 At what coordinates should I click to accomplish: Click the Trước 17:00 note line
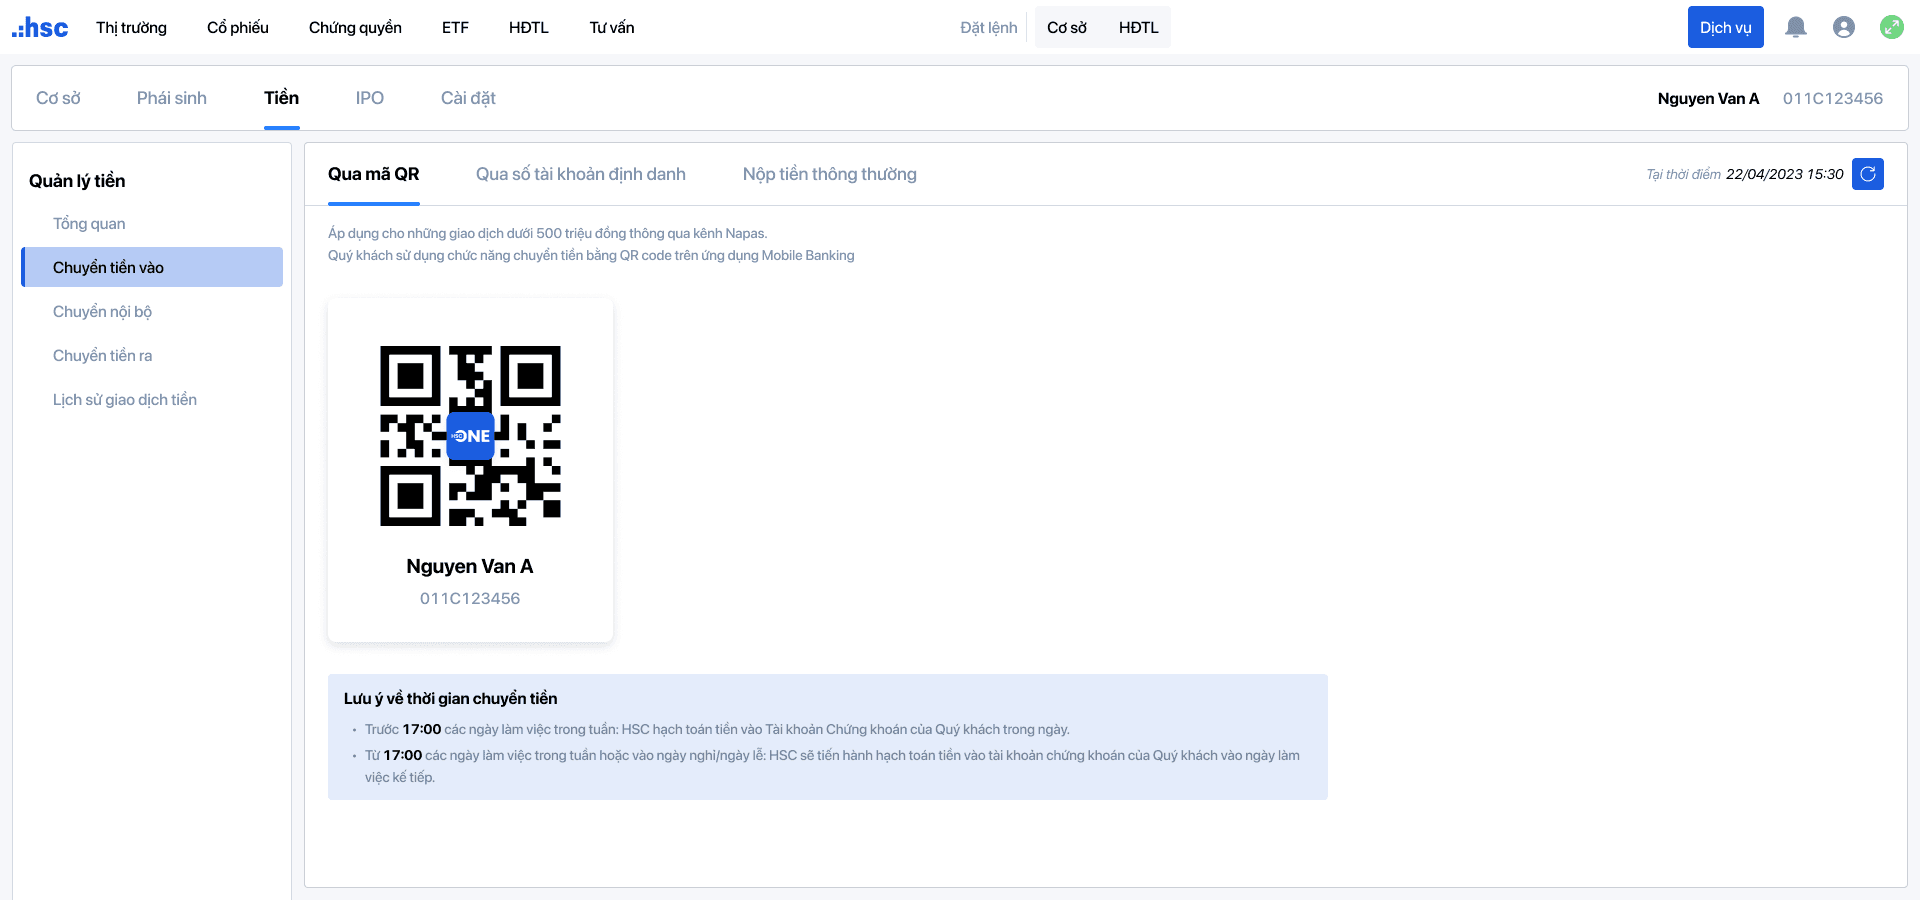coord(717,729)
